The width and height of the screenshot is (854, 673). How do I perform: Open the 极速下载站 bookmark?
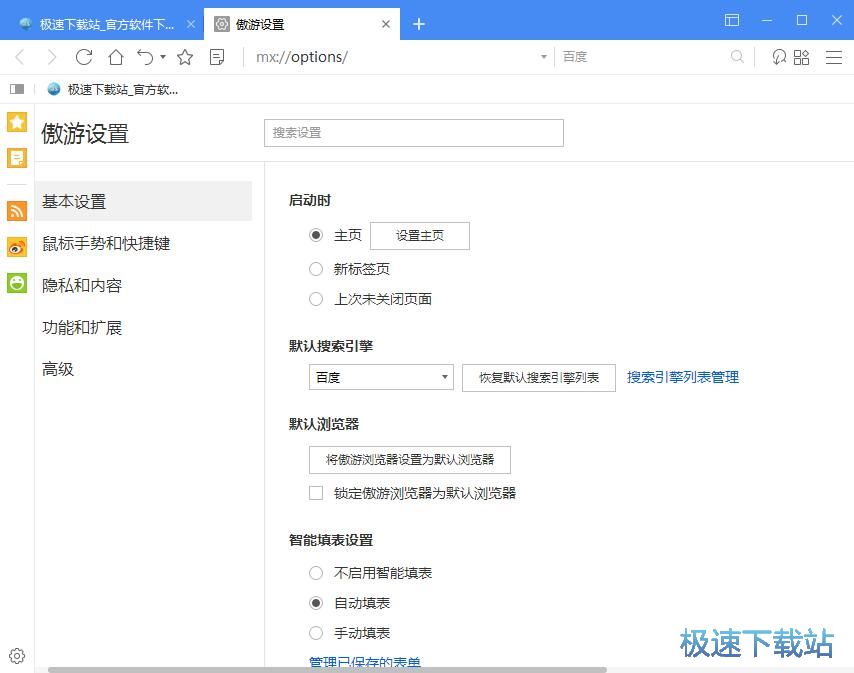pyautogui.click(x=113, y=89)
